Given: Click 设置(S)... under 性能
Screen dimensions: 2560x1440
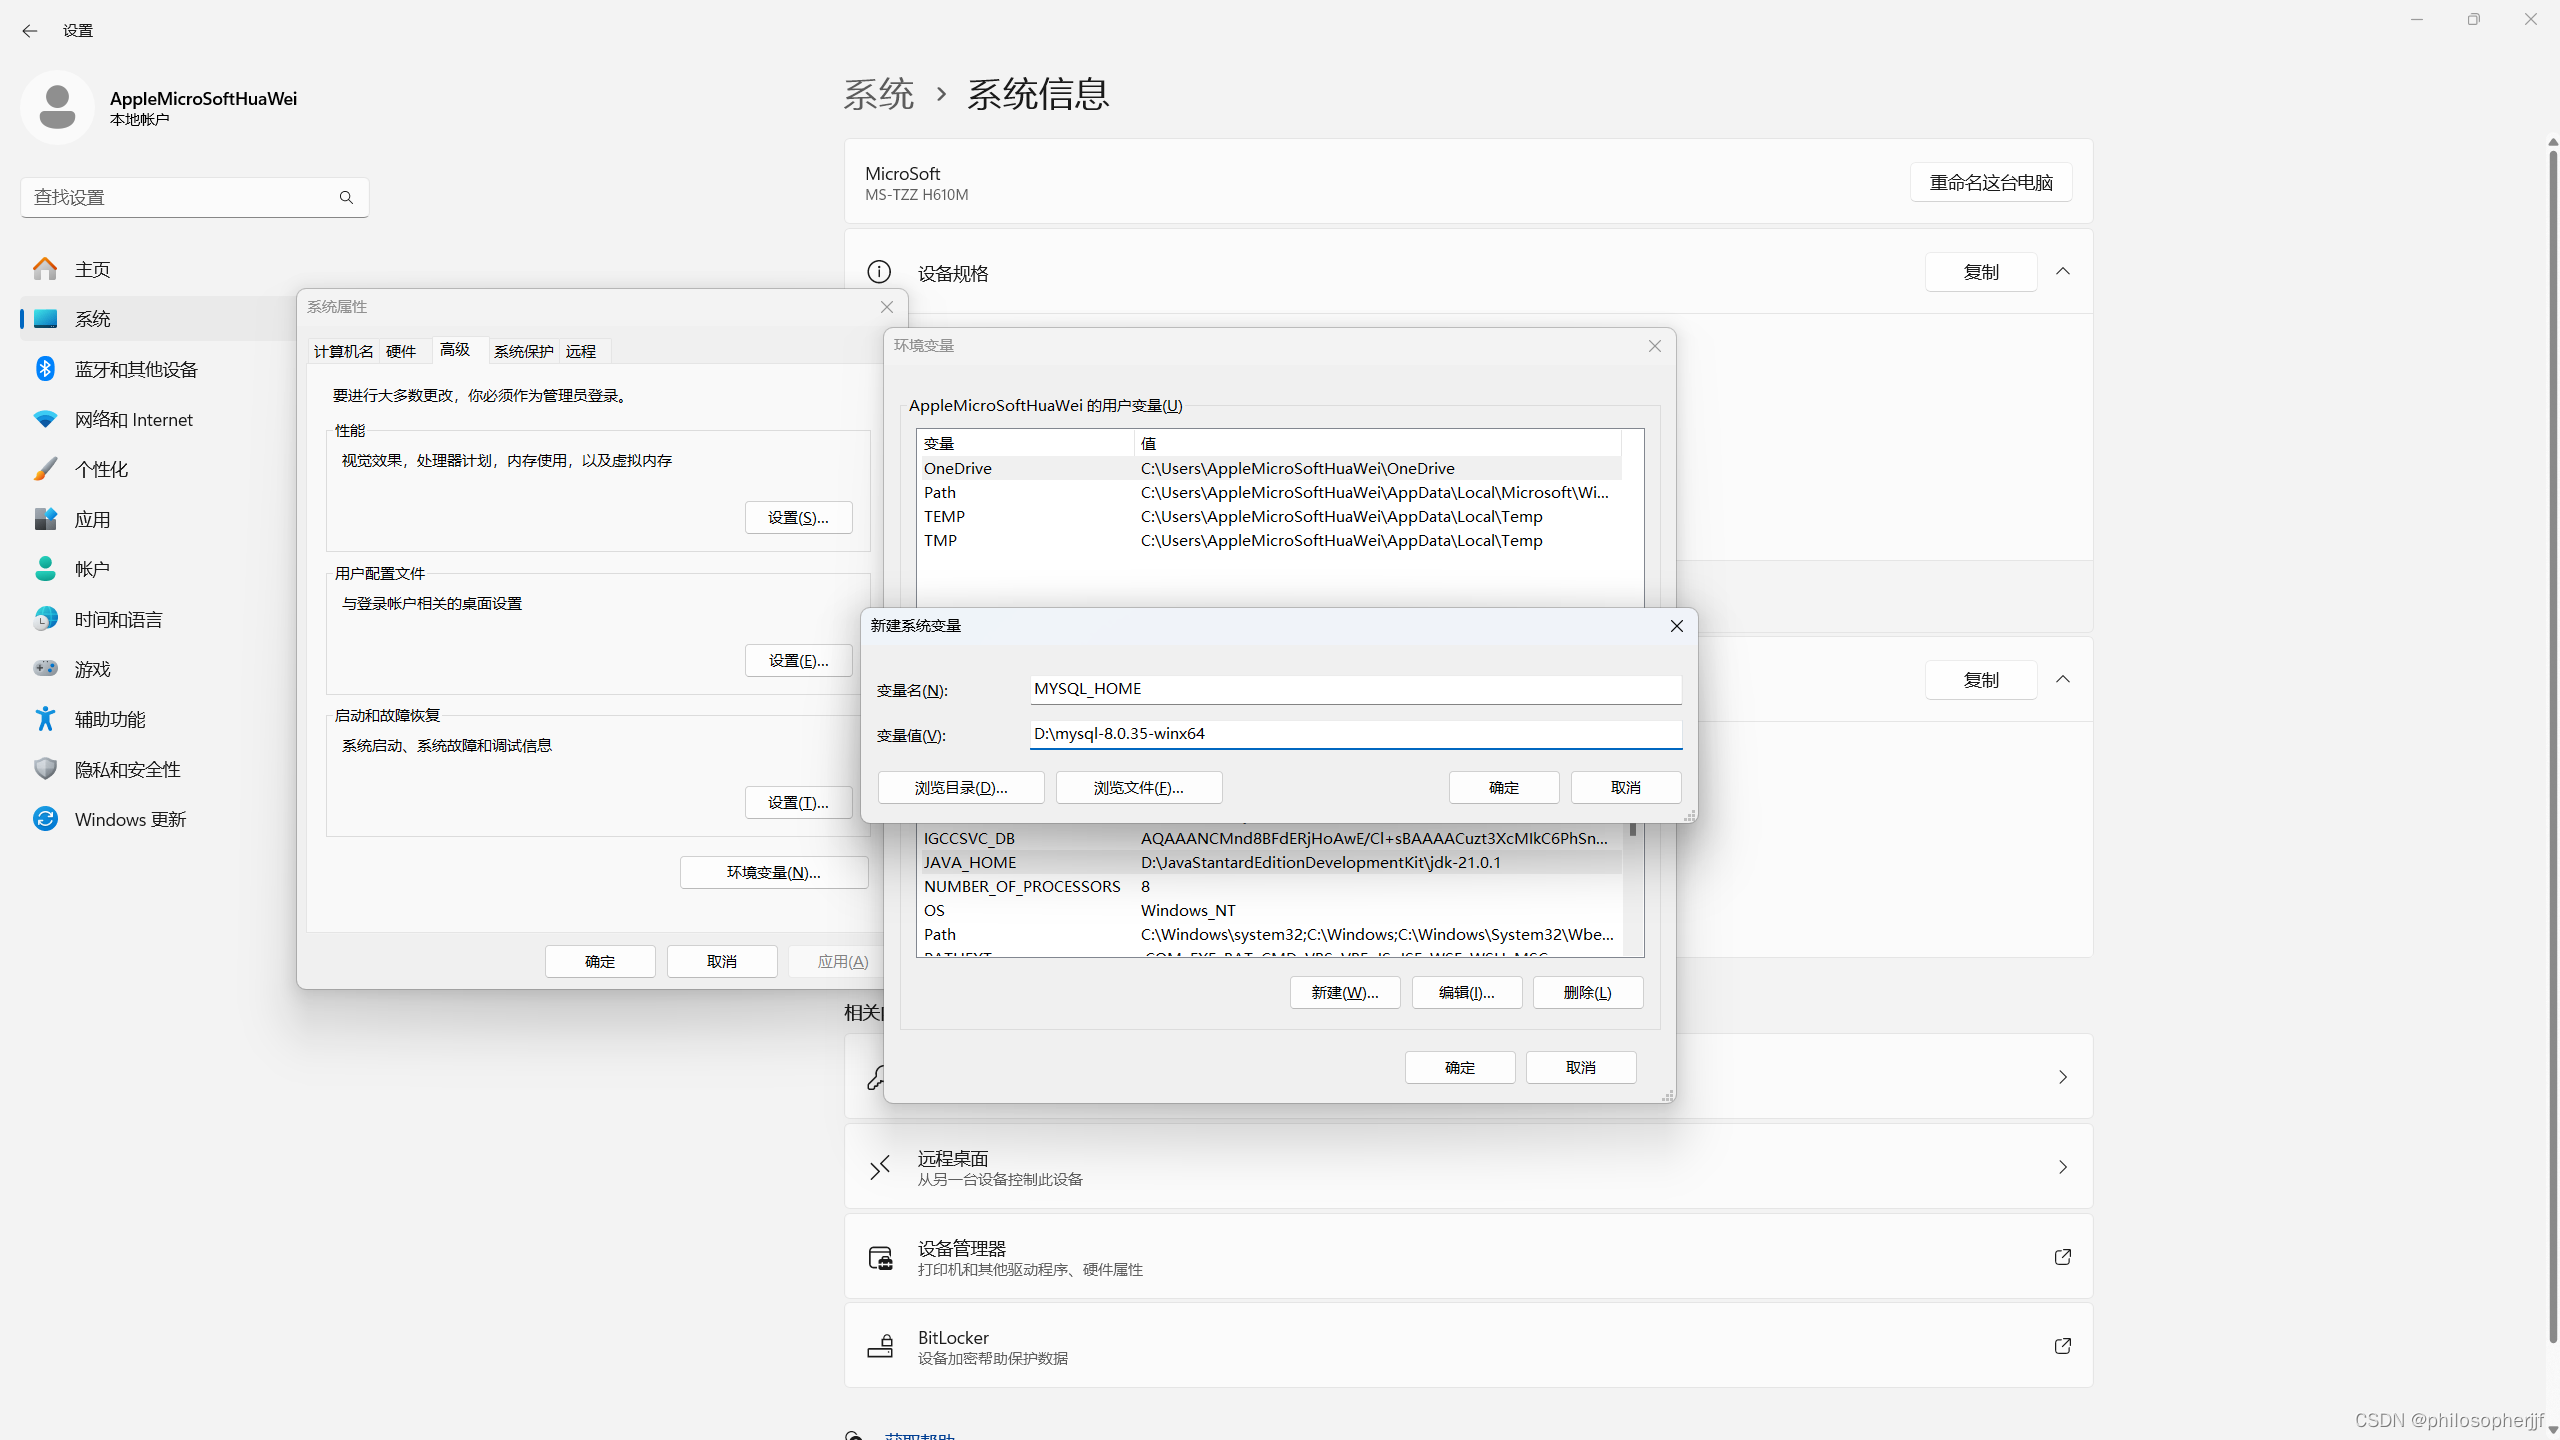Looking at the screenshot, I should pos(798,518).
